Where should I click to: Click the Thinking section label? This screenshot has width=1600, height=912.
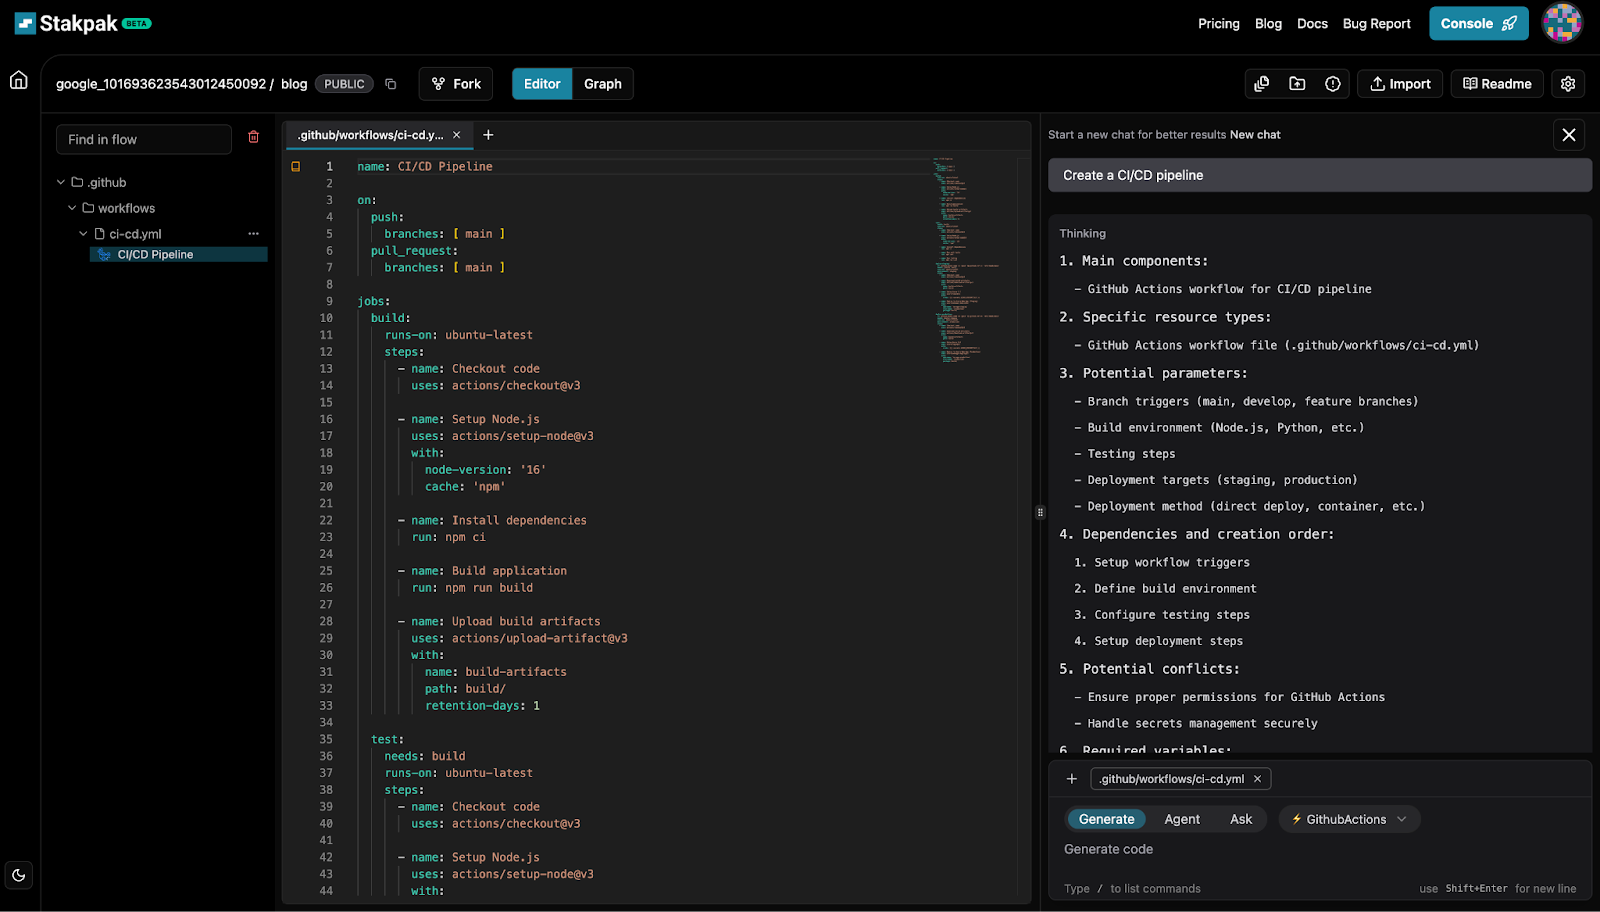(1083, 233)
